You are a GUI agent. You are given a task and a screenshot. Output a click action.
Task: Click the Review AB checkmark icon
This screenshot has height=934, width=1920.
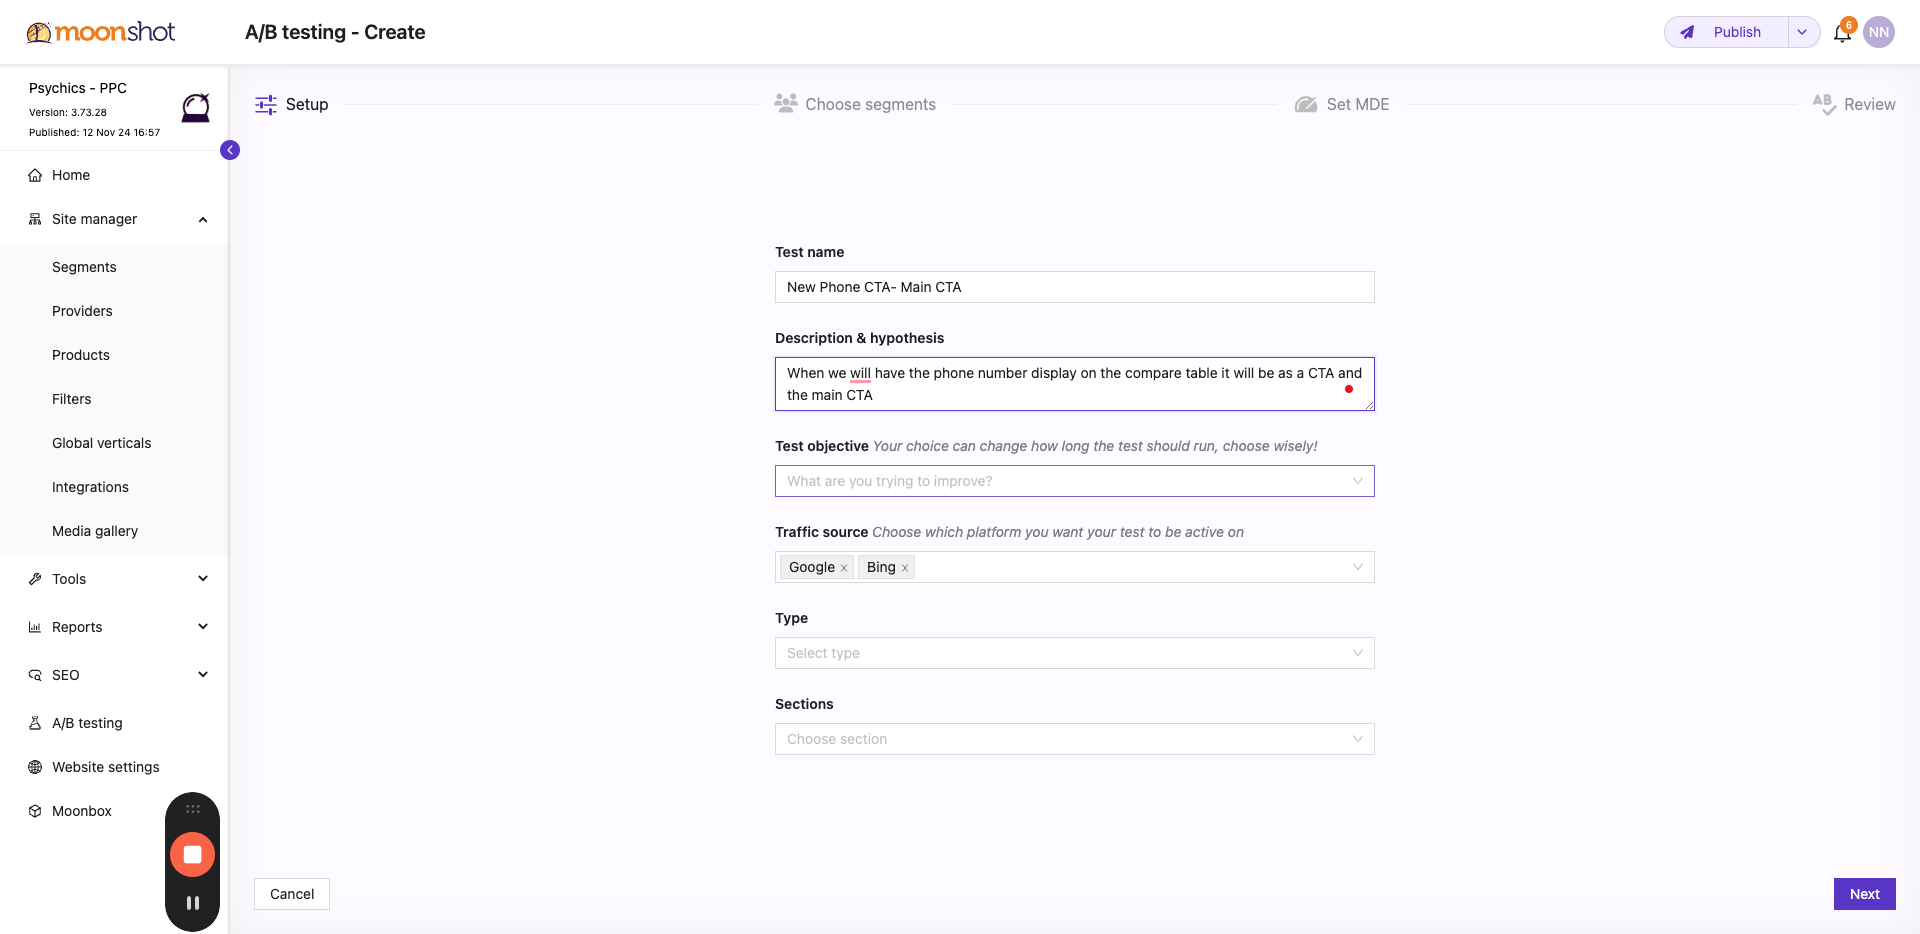[x=1824, y=104]
